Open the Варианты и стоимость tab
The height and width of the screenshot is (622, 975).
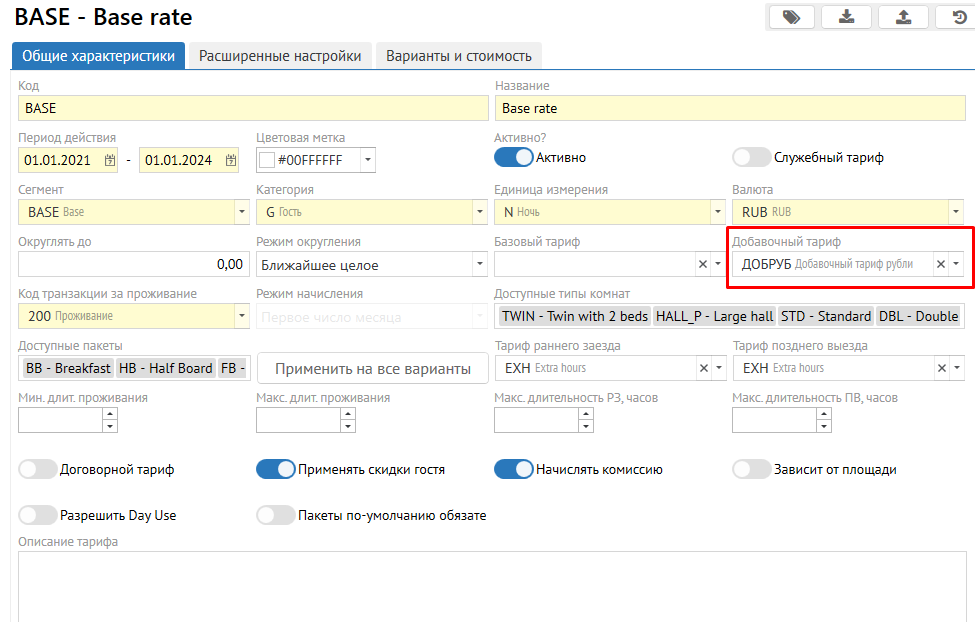[459, 56]
